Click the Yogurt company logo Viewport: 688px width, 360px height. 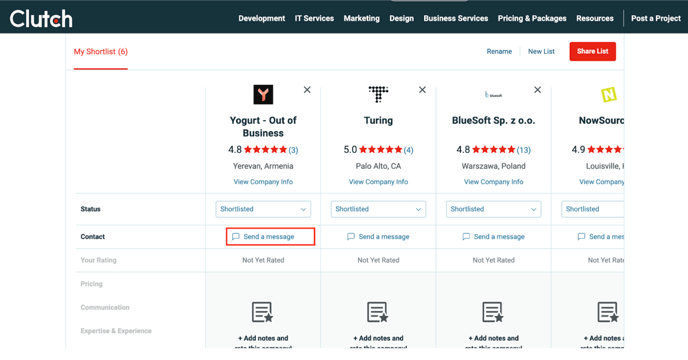263,94
